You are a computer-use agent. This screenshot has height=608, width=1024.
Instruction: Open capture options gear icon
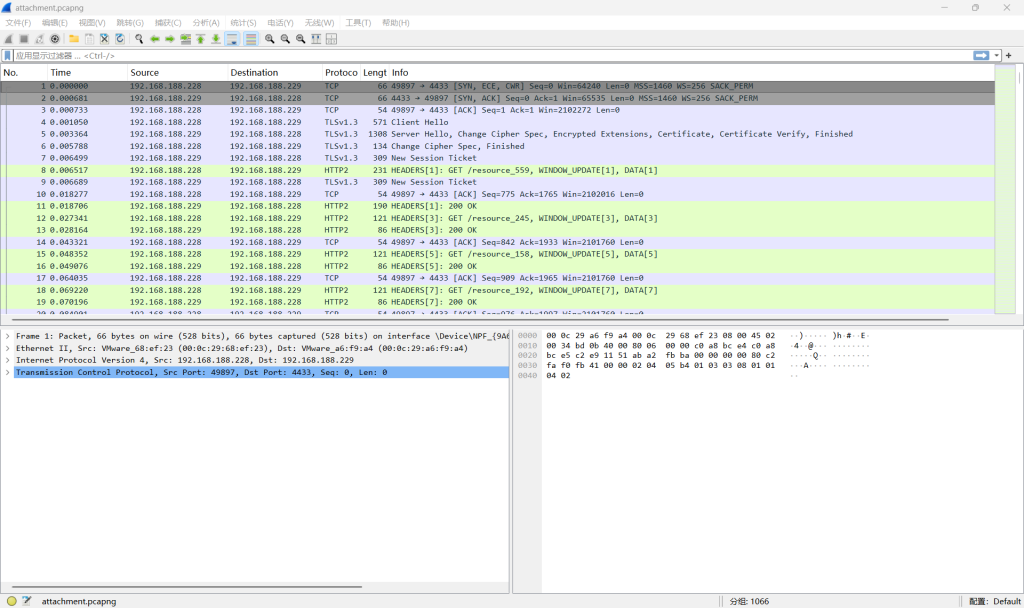[55, 39]
